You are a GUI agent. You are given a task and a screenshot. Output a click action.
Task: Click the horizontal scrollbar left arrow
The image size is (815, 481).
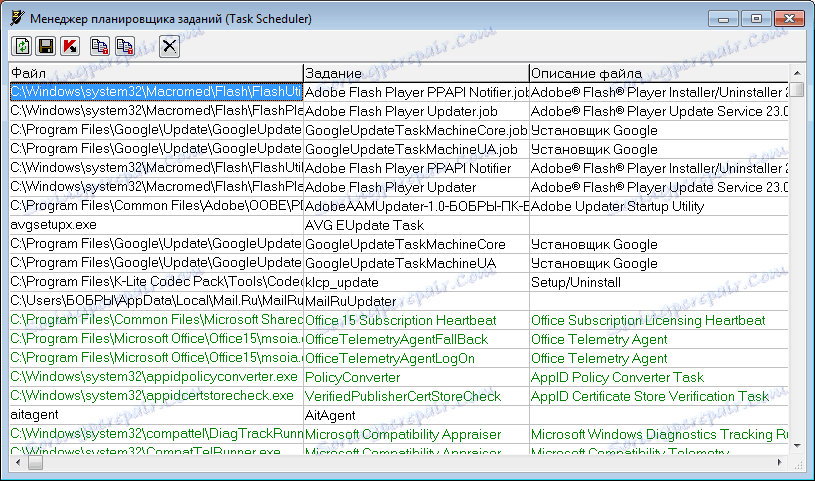(x=18, y=462)
